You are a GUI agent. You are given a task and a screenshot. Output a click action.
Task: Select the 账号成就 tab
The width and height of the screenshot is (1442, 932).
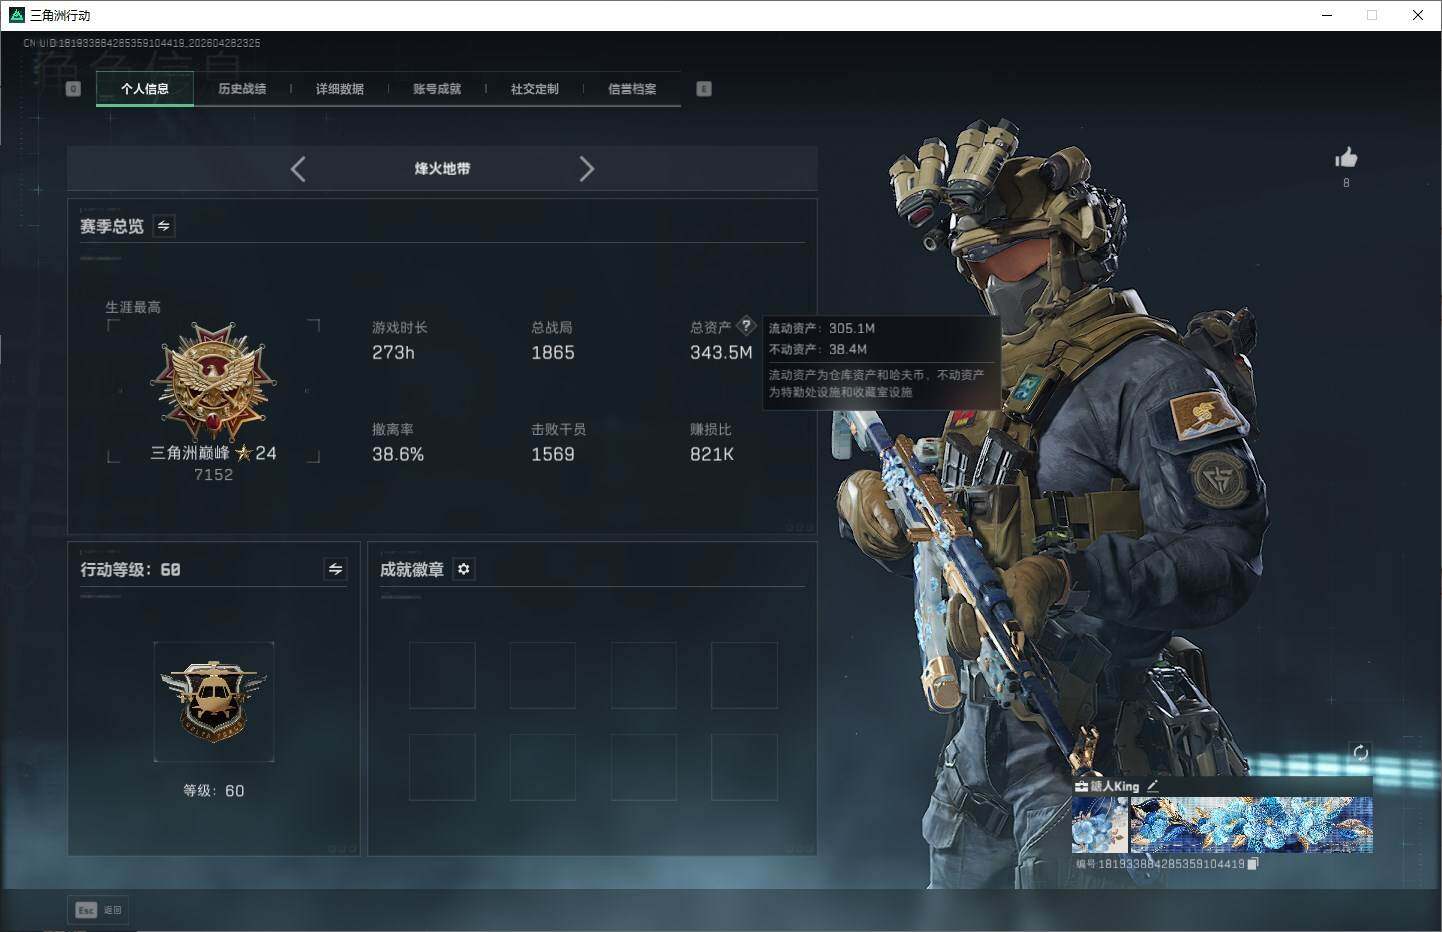point(437,89)
